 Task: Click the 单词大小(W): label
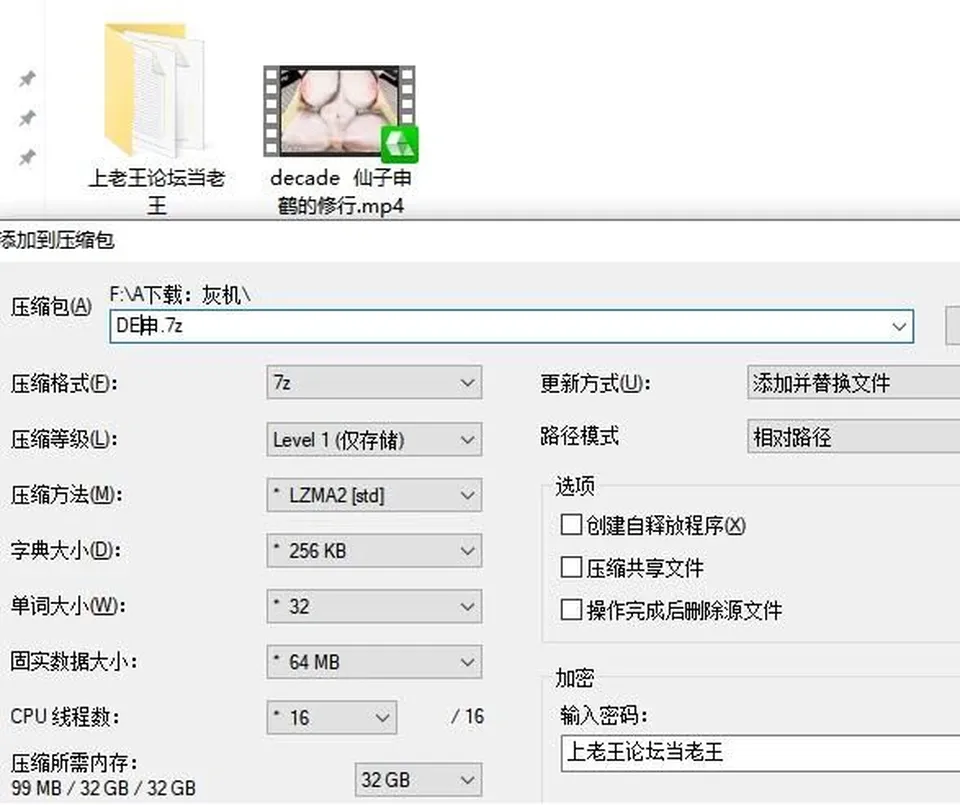[68, 606]
